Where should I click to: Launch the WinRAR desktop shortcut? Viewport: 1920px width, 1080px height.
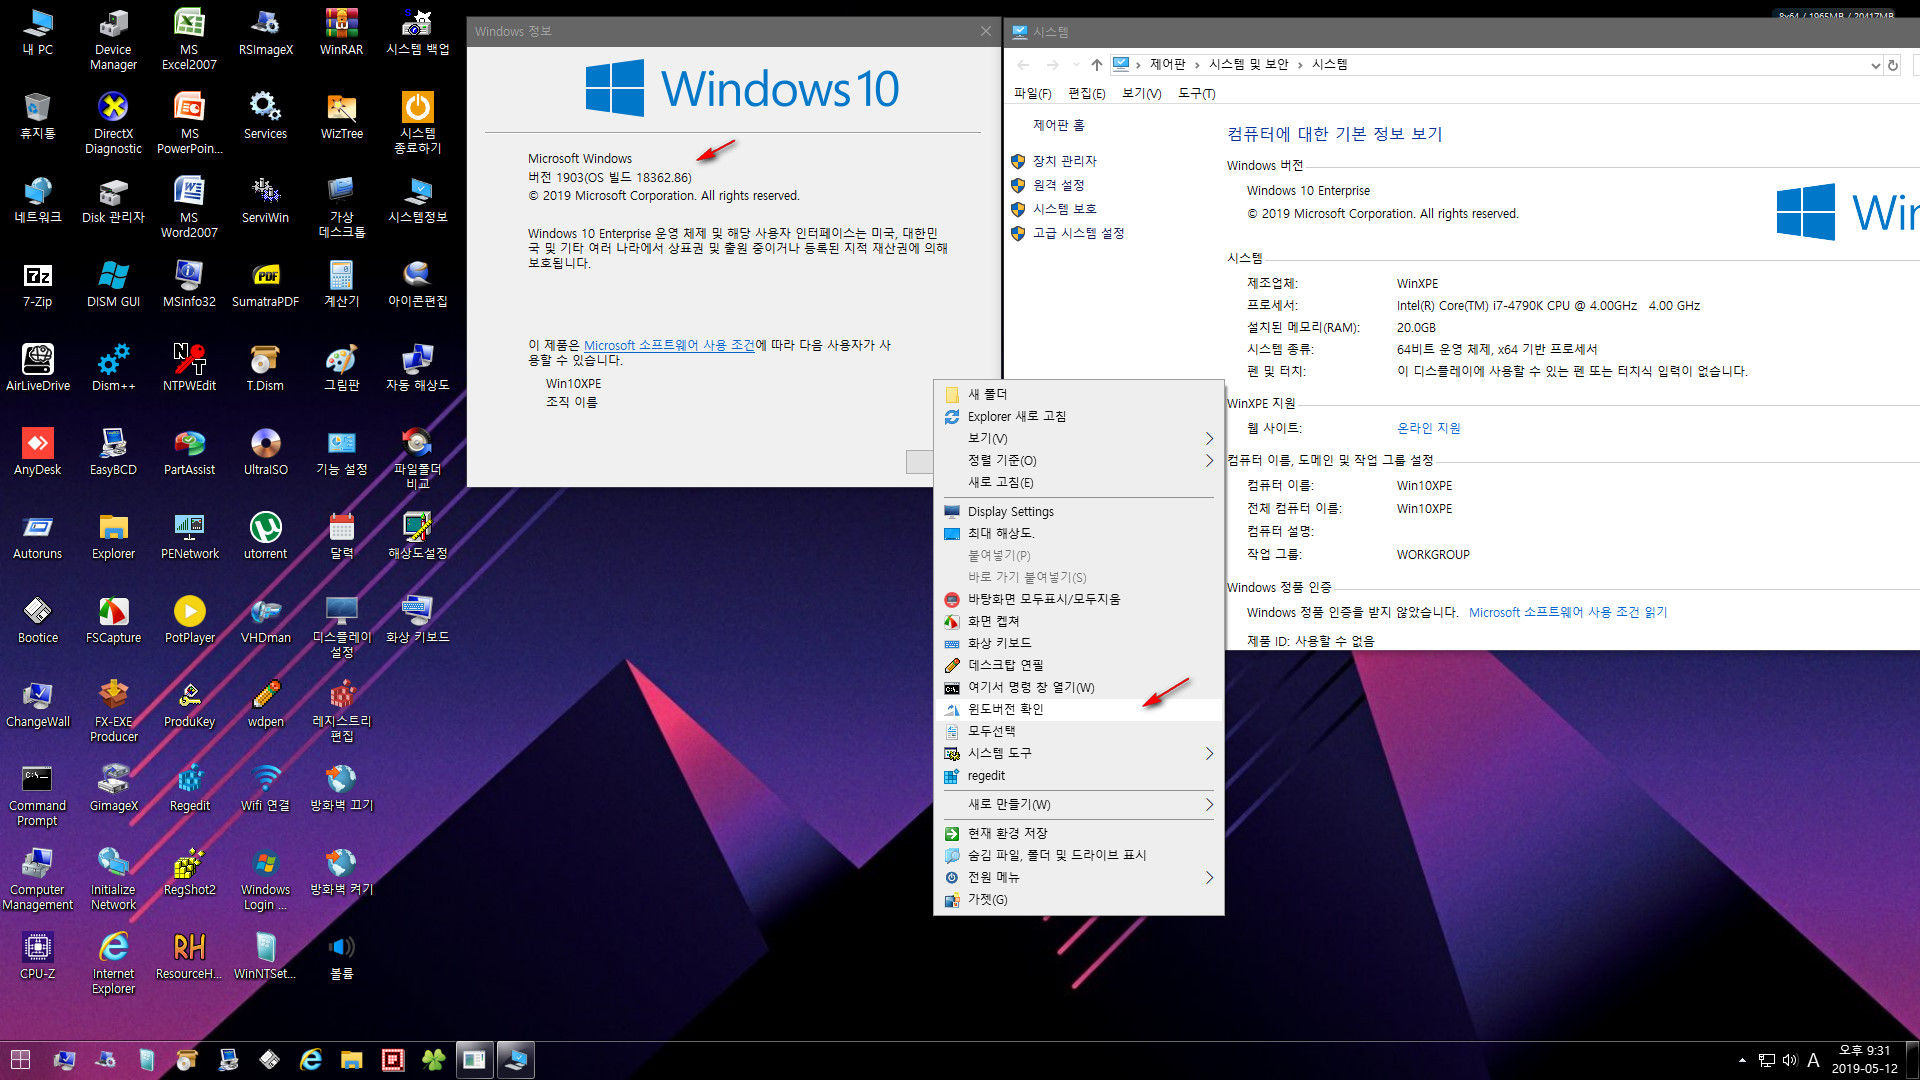click(341, 33)
